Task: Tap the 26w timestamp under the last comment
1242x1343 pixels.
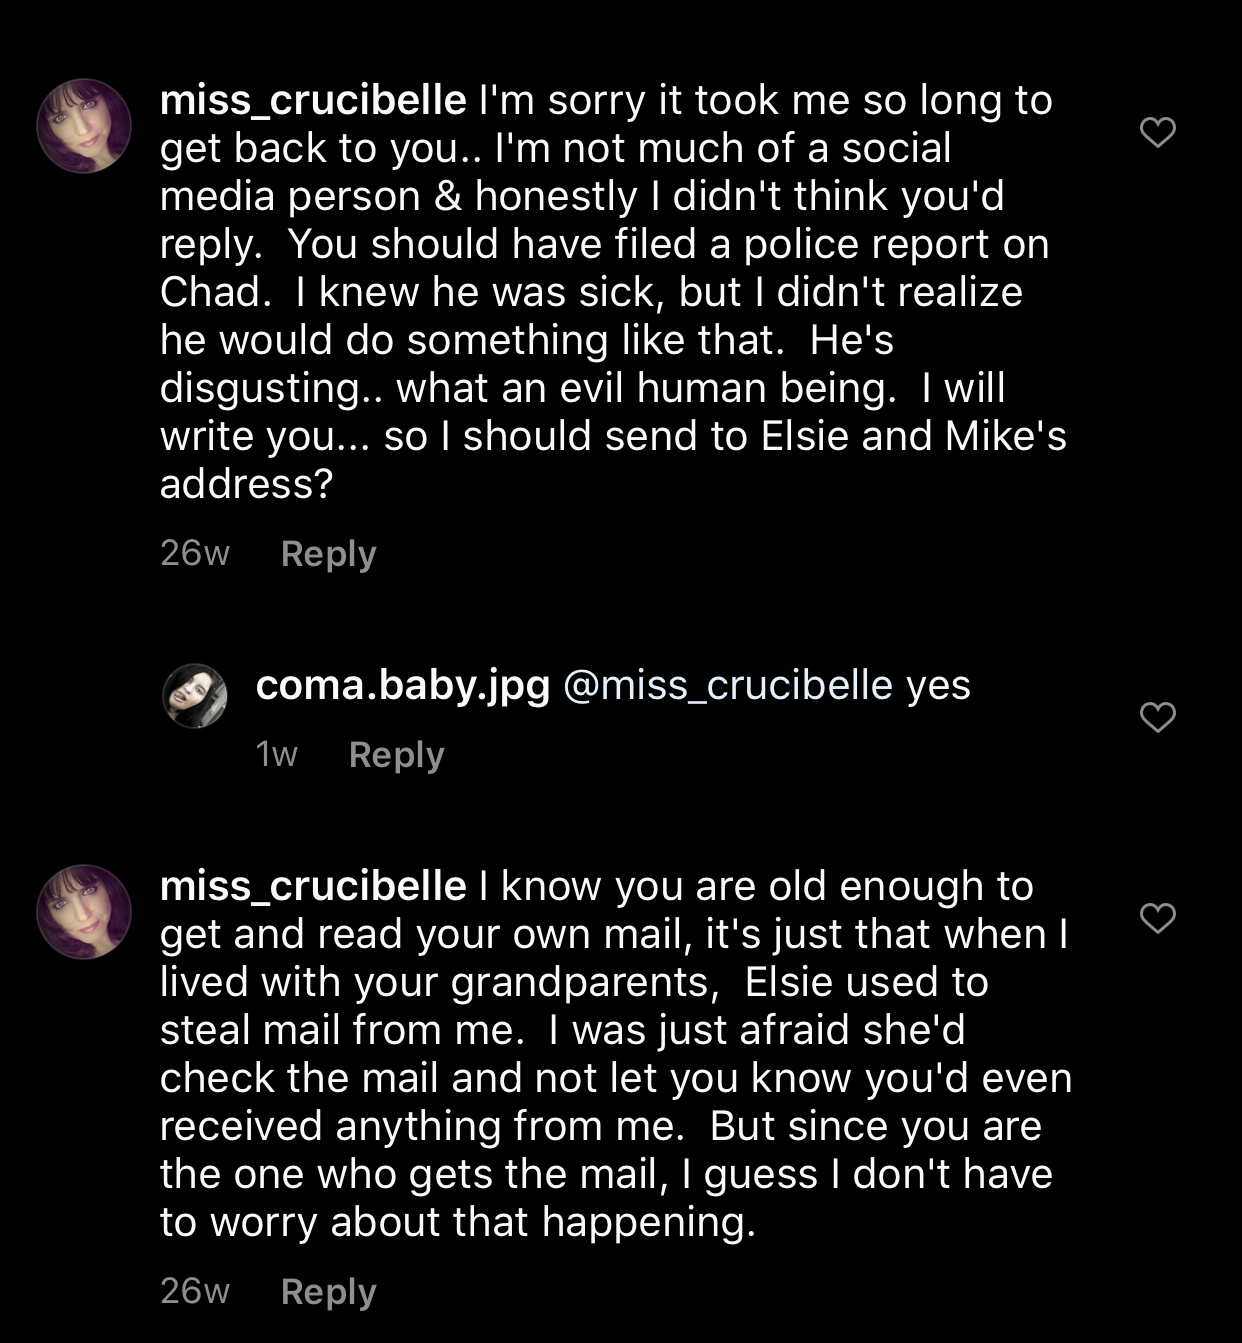Action: (x=195, y=1291)
